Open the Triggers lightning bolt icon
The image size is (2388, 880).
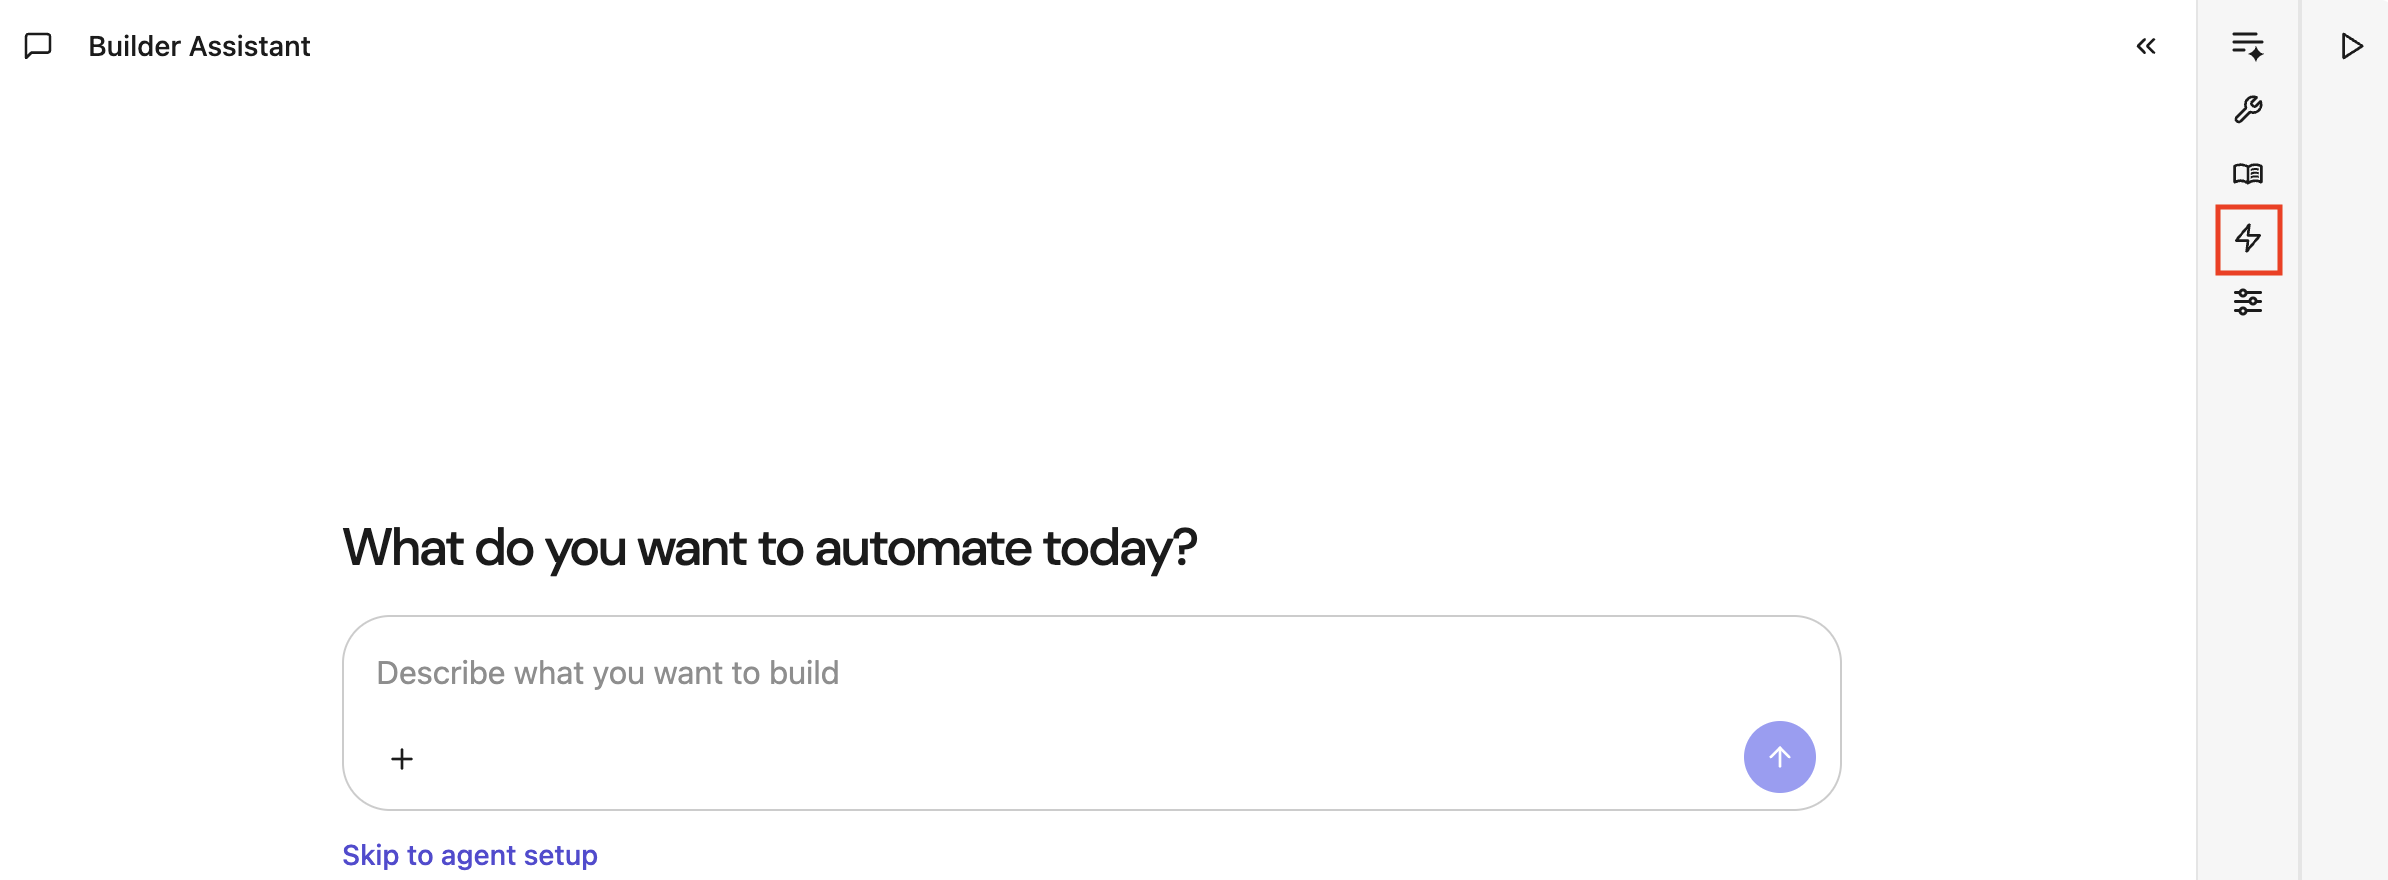tap(2248, 238)
